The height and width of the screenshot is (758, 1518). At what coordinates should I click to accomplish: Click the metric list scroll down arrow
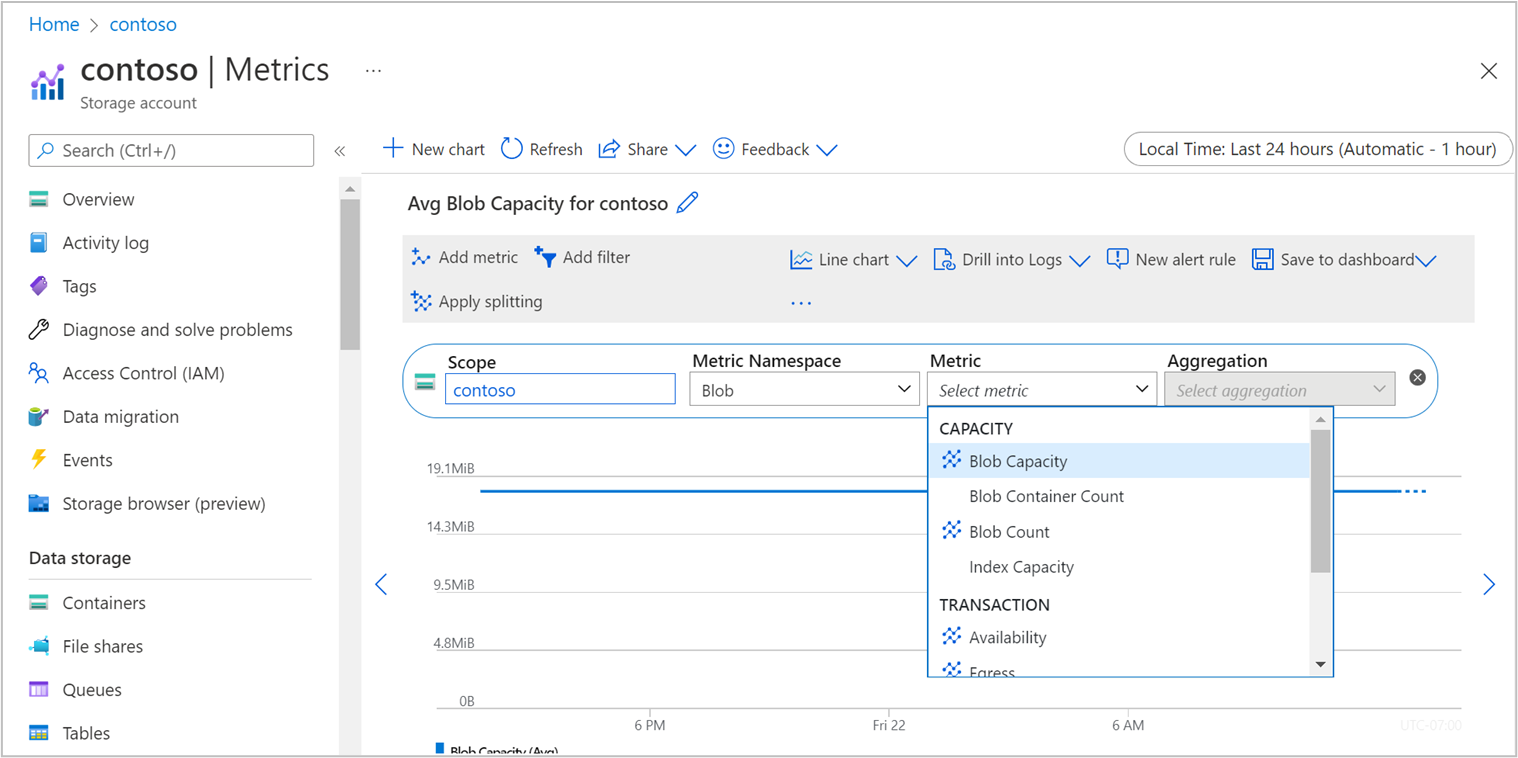tap(1320, 664)
